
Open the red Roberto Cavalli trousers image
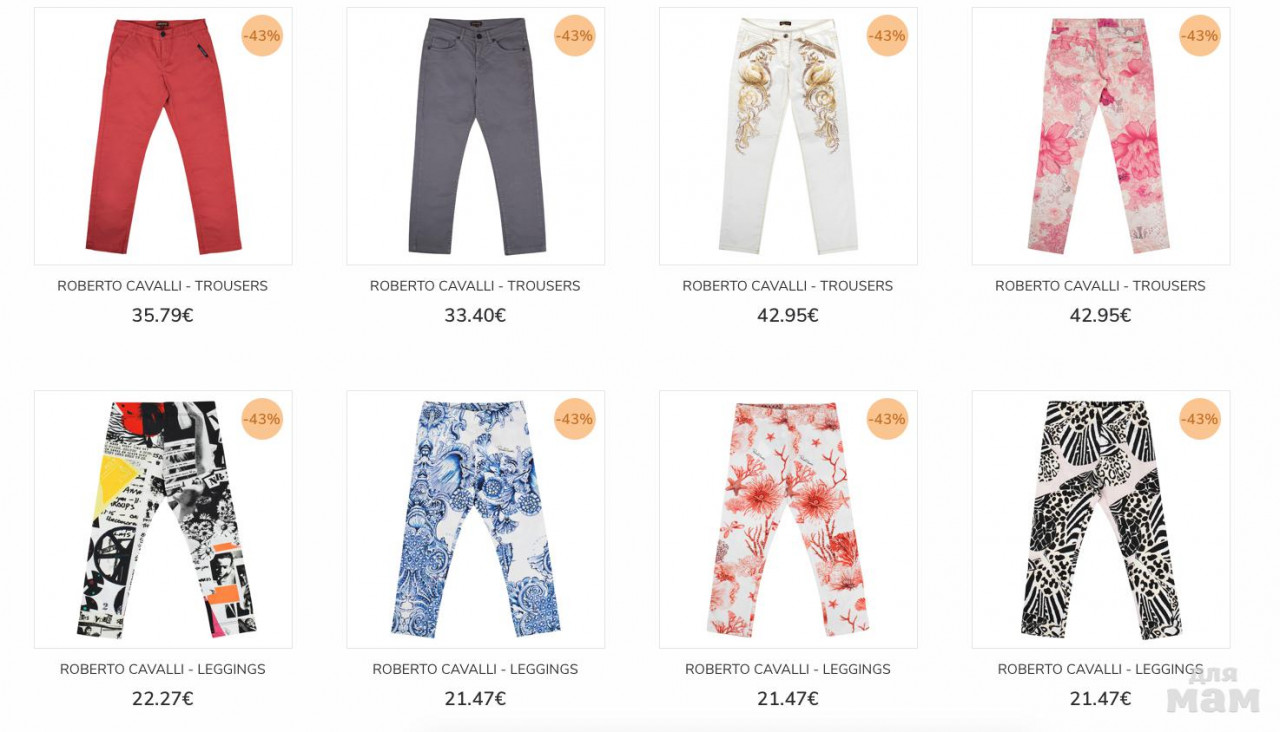pos(163,136)
